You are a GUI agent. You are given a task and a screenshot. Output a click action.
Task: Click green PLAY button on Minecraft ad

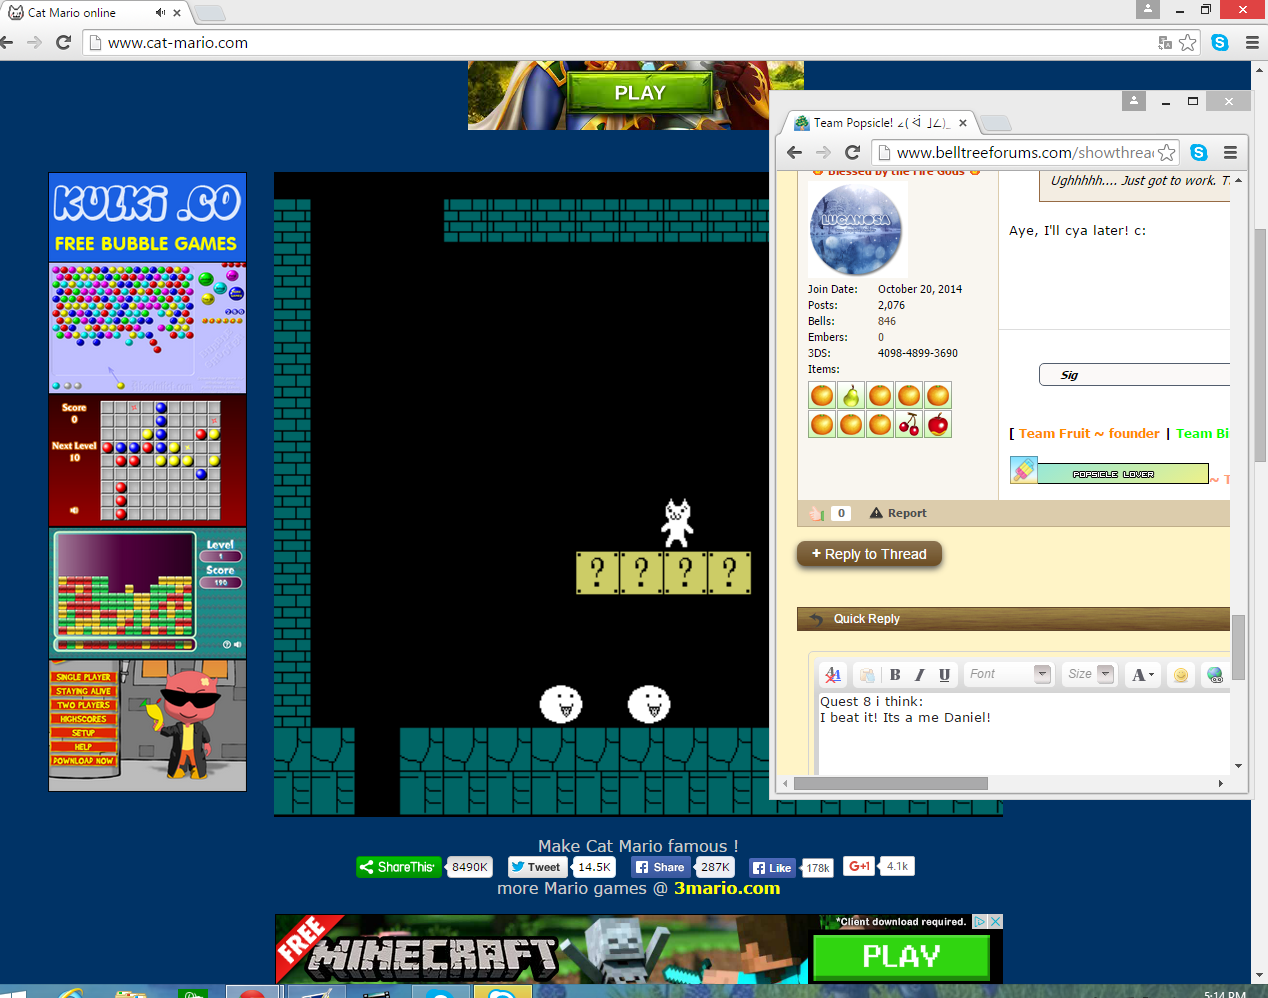(x=901, y=957)
